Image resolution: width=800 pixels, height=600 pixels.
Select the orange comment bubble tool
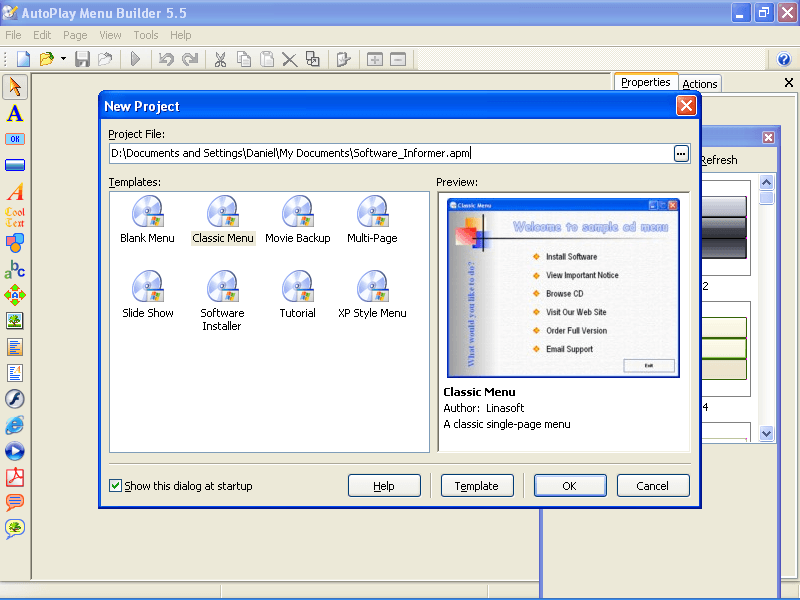pyautogui.click(x=15, y=502)
